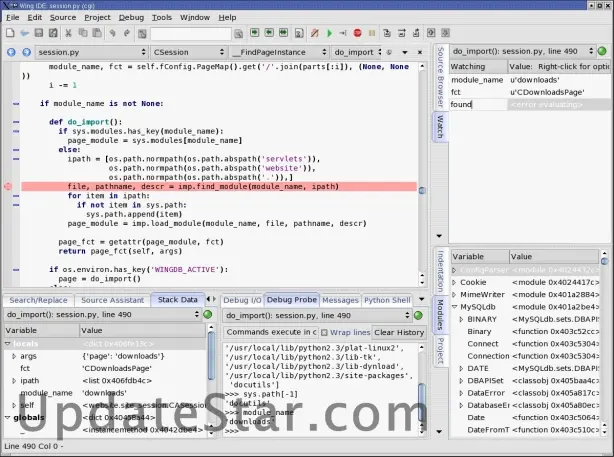Switch to the Search/Replace tab
The image size is (614, 457).
point(38,300)
